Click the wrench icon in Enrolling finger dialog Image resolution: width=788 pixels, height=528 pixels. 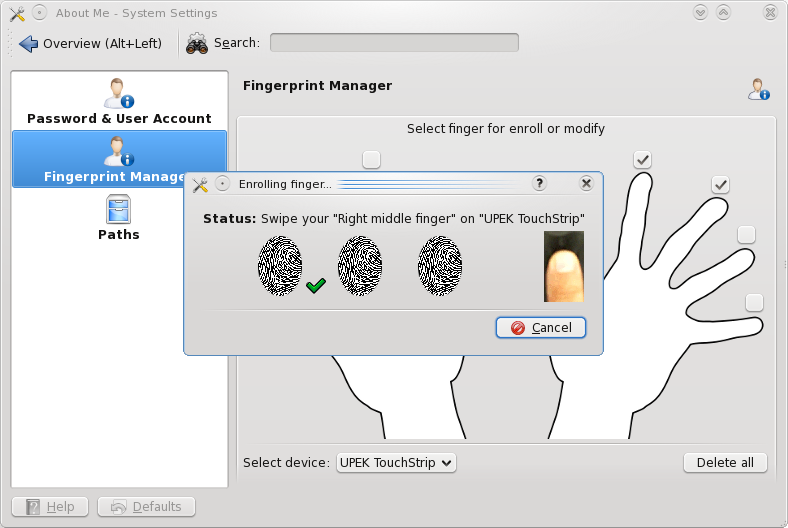point(200,184)
